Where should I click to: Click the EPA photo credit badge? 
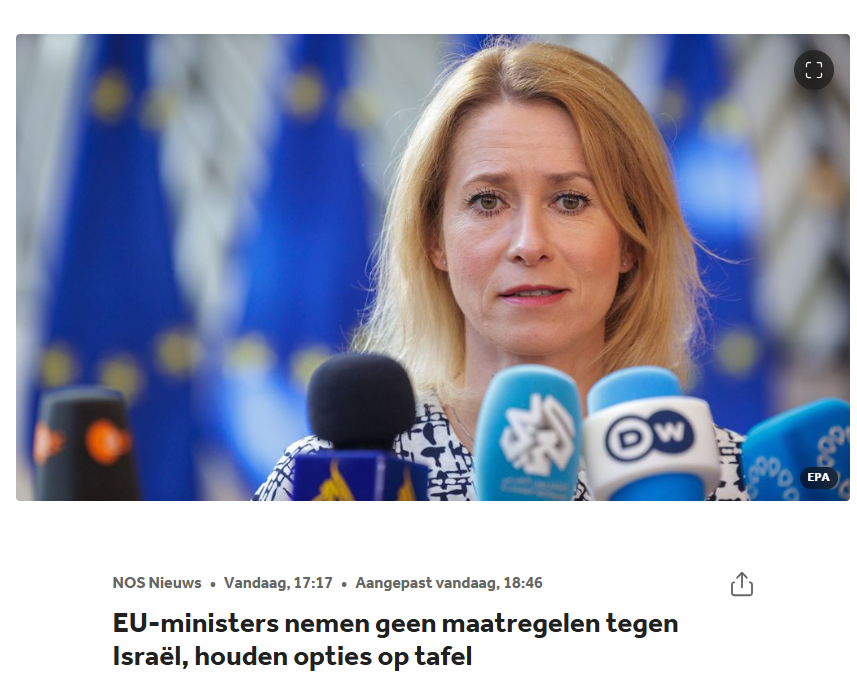tap(818, 477)
